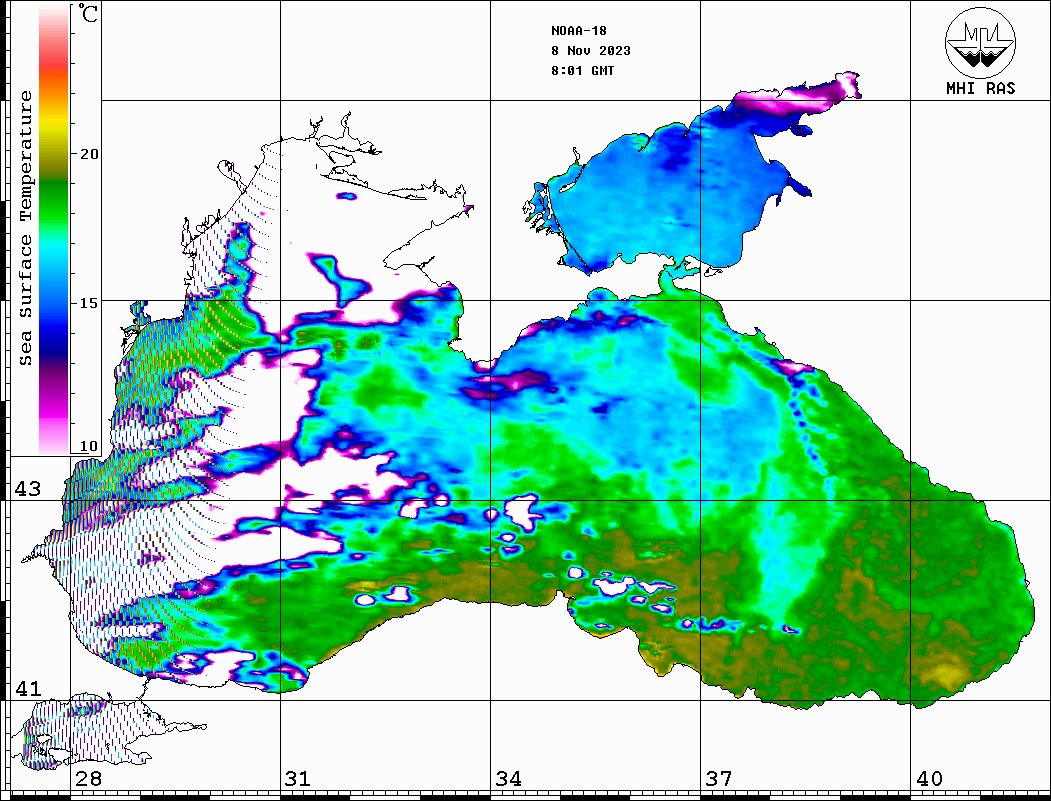Click the °C unit label
Screen dimensions: 1051x801
[88, 13]
